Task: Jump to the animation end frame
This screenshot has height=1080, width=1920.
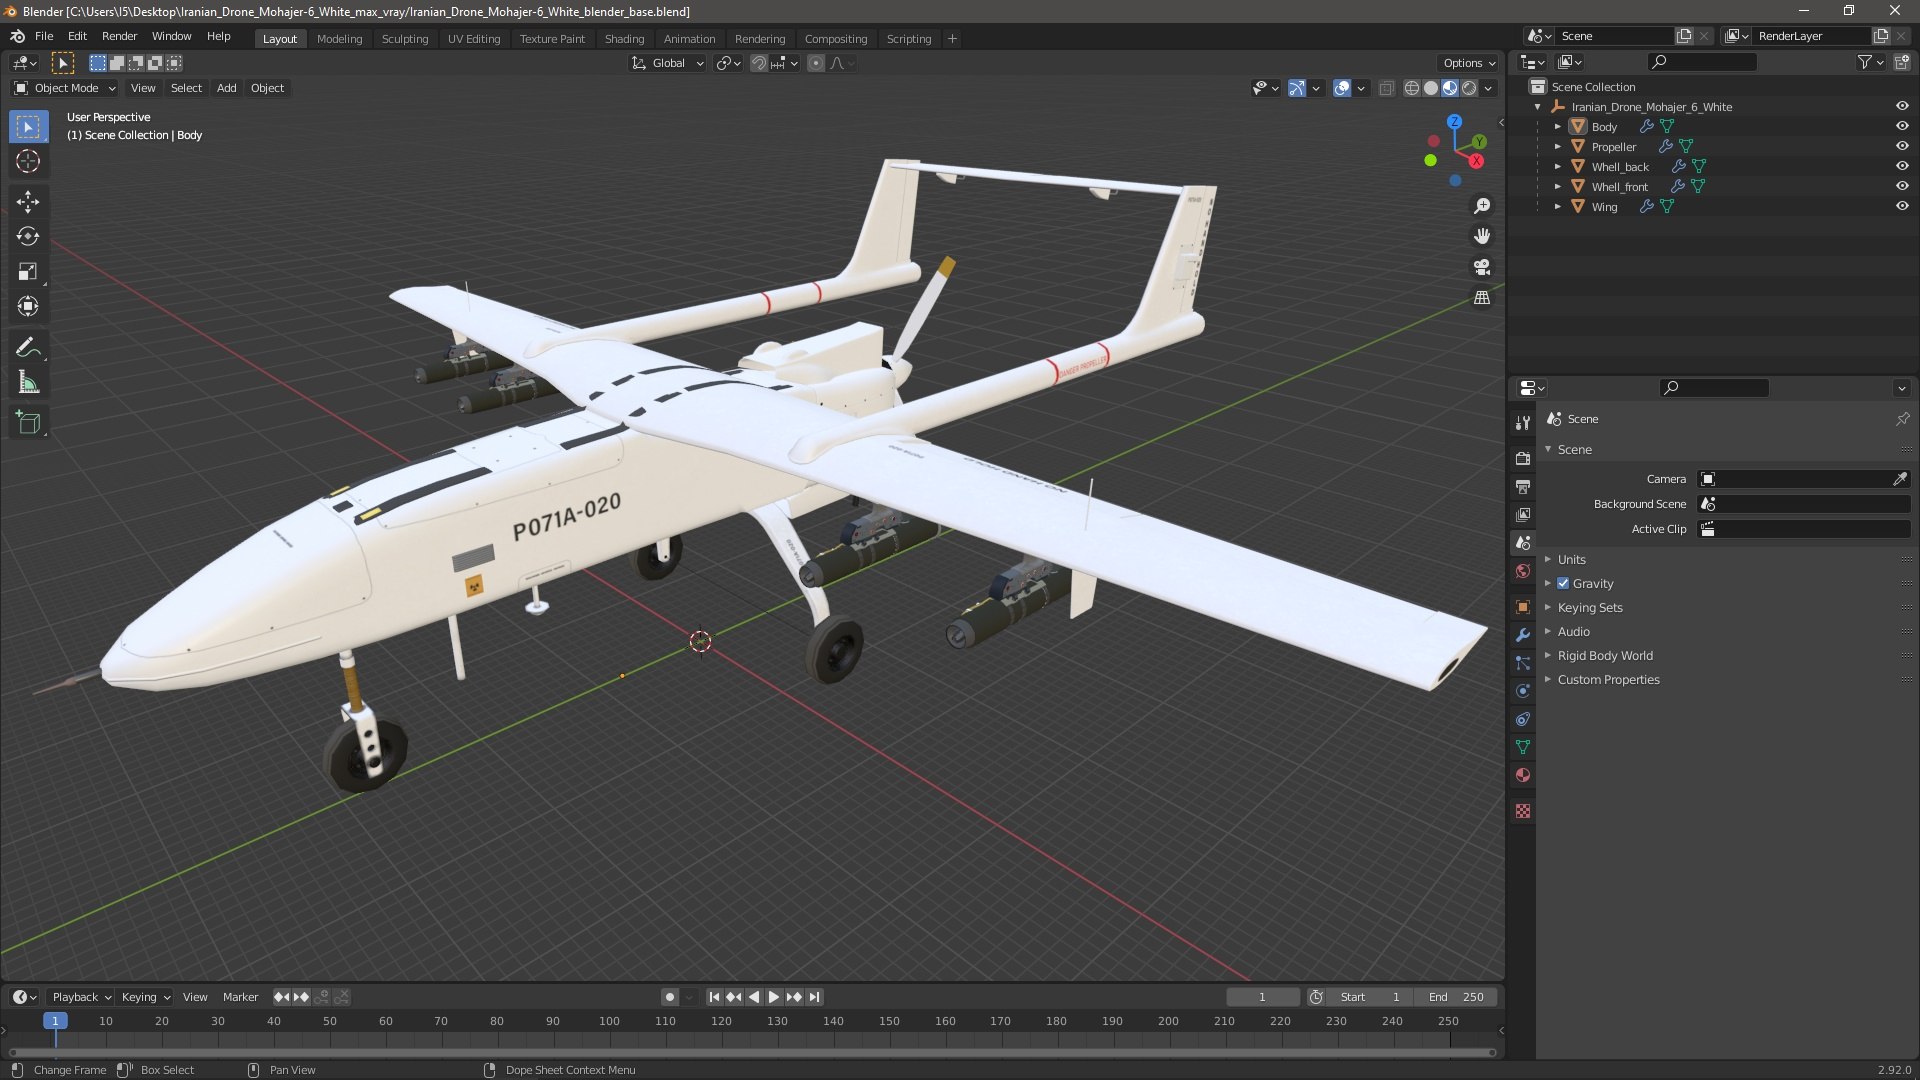Action: pos(815,997)
